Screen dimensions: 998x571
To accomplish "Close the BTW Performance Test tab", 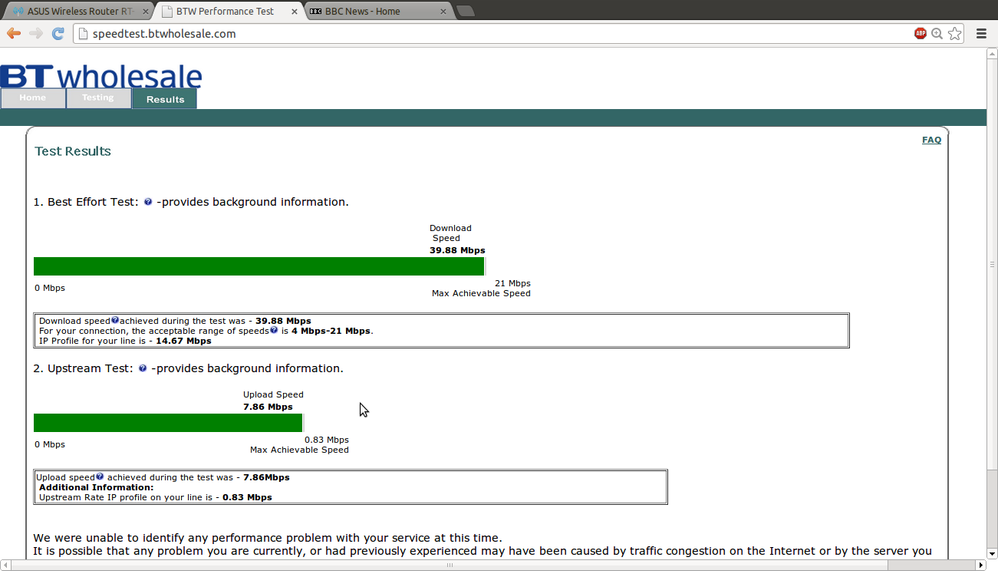I will (x=294, y=11).
